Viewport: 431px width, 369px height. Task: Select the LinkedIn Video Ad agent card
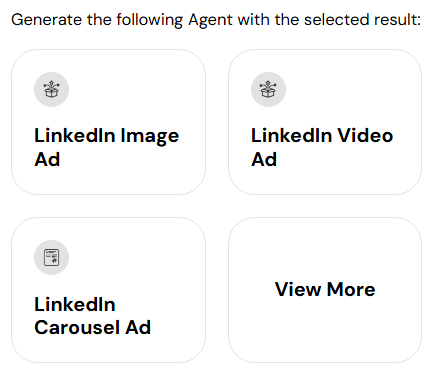325,122
